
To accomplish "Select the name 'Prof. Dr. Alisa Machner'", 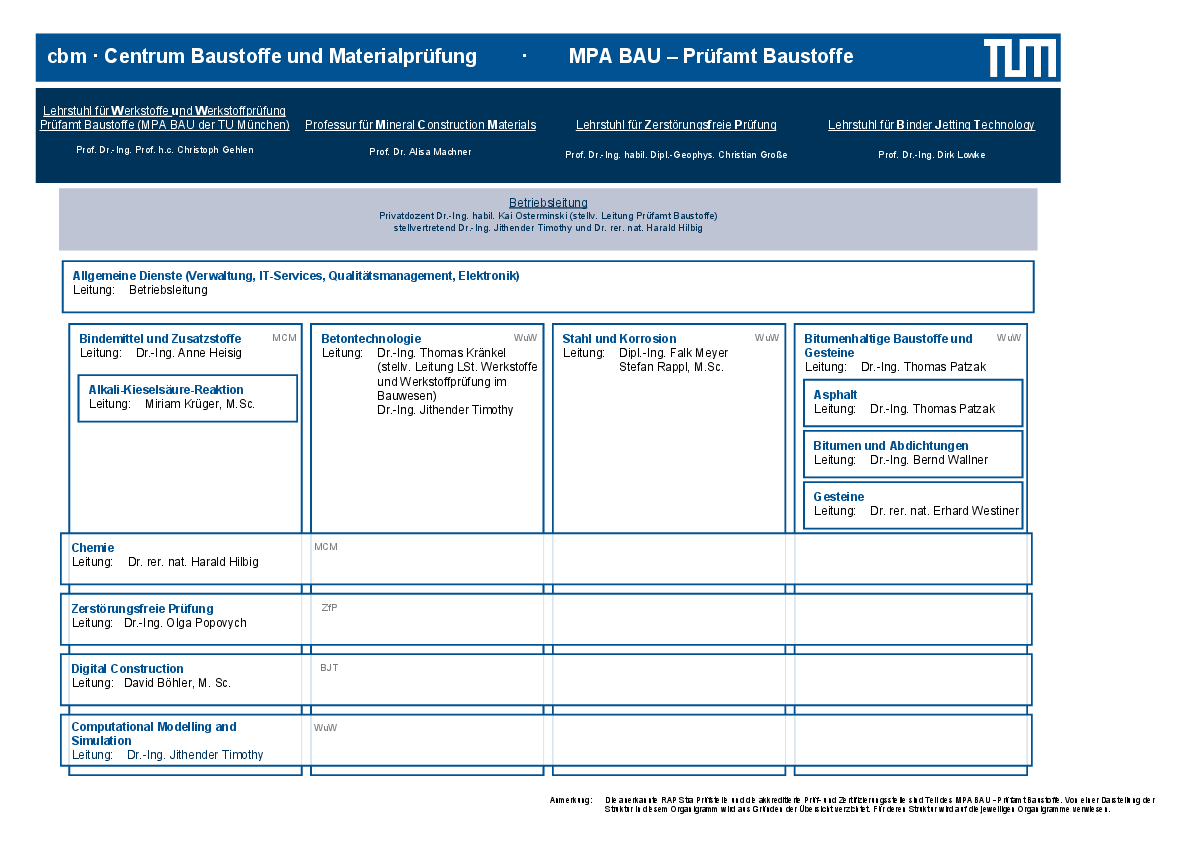I will tap(420, 152).
